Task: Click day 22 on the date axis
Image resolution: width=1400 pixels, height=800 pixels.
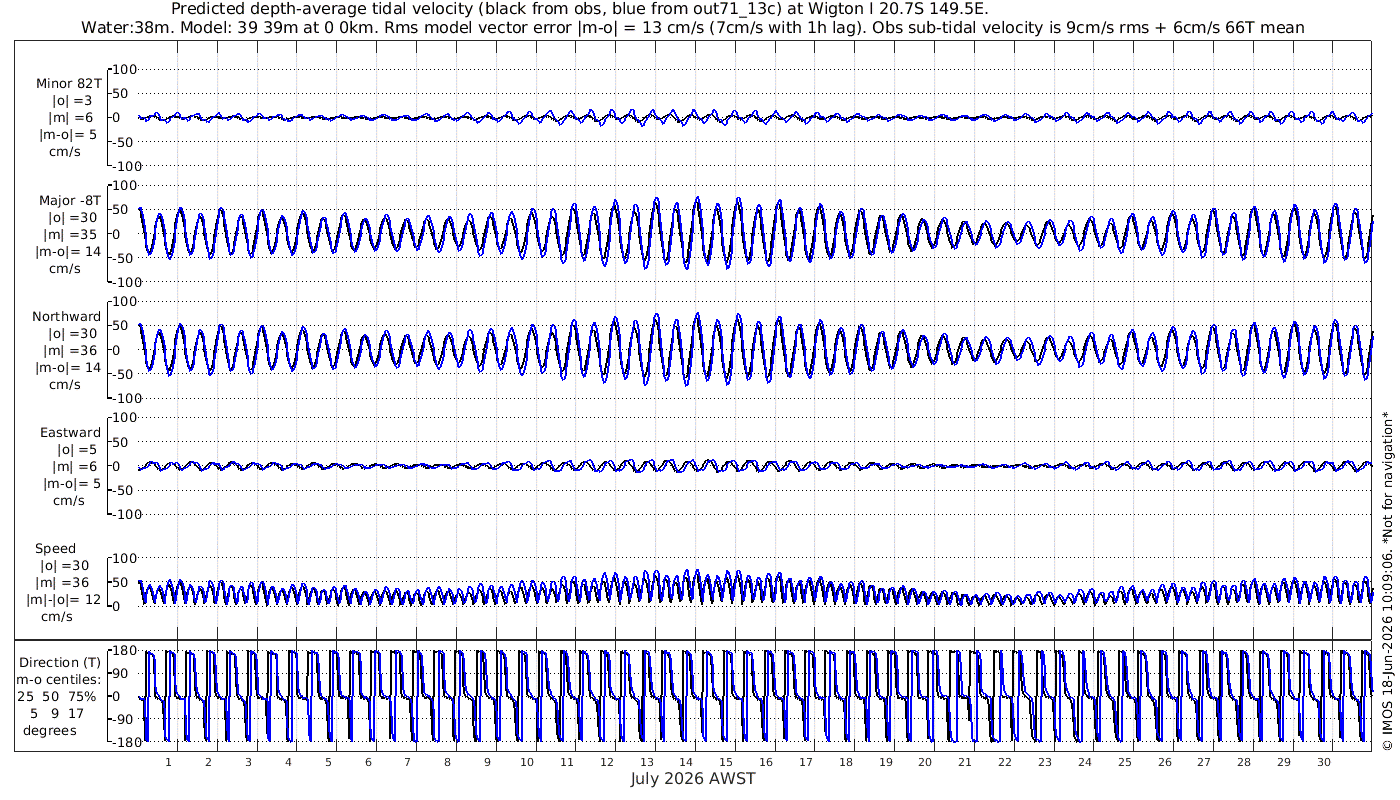Action: tap(1005, 761)
